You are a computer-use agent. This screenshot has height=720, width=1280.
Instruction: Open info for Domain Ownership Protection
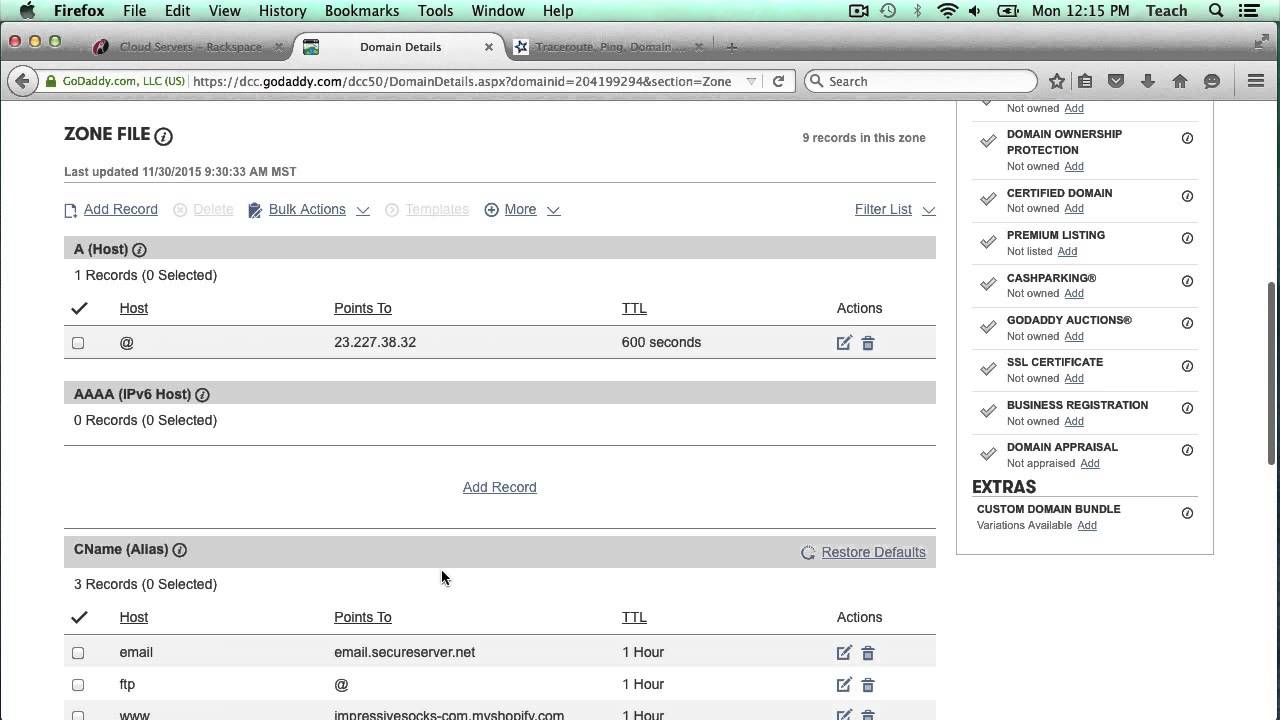click(x=1187, y=138)
